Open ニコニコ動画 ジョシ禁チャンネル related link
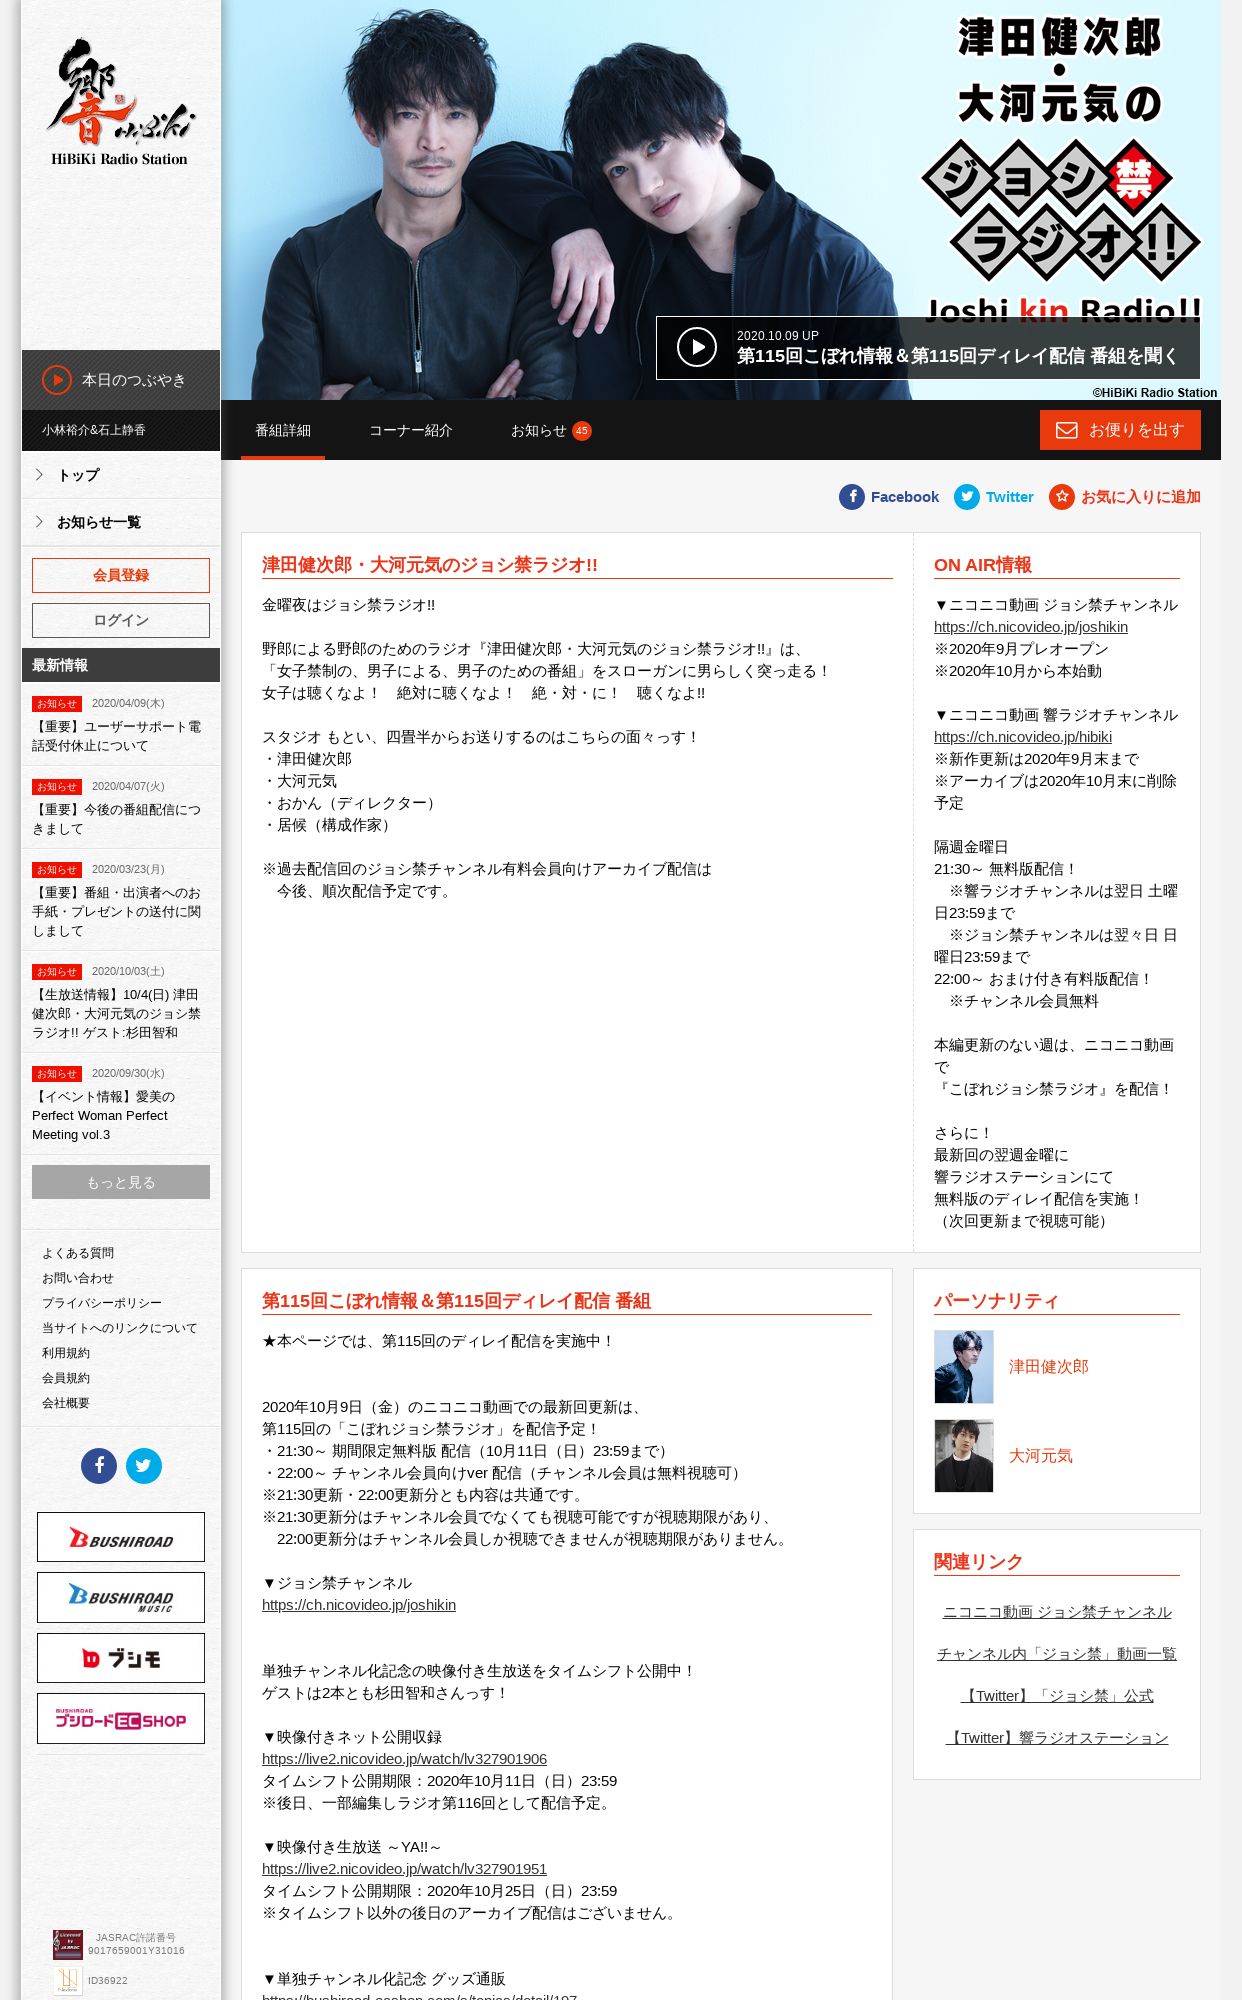Image resolution: width=1242 pixels, height=2000 pixels. click(1057, 1612)
